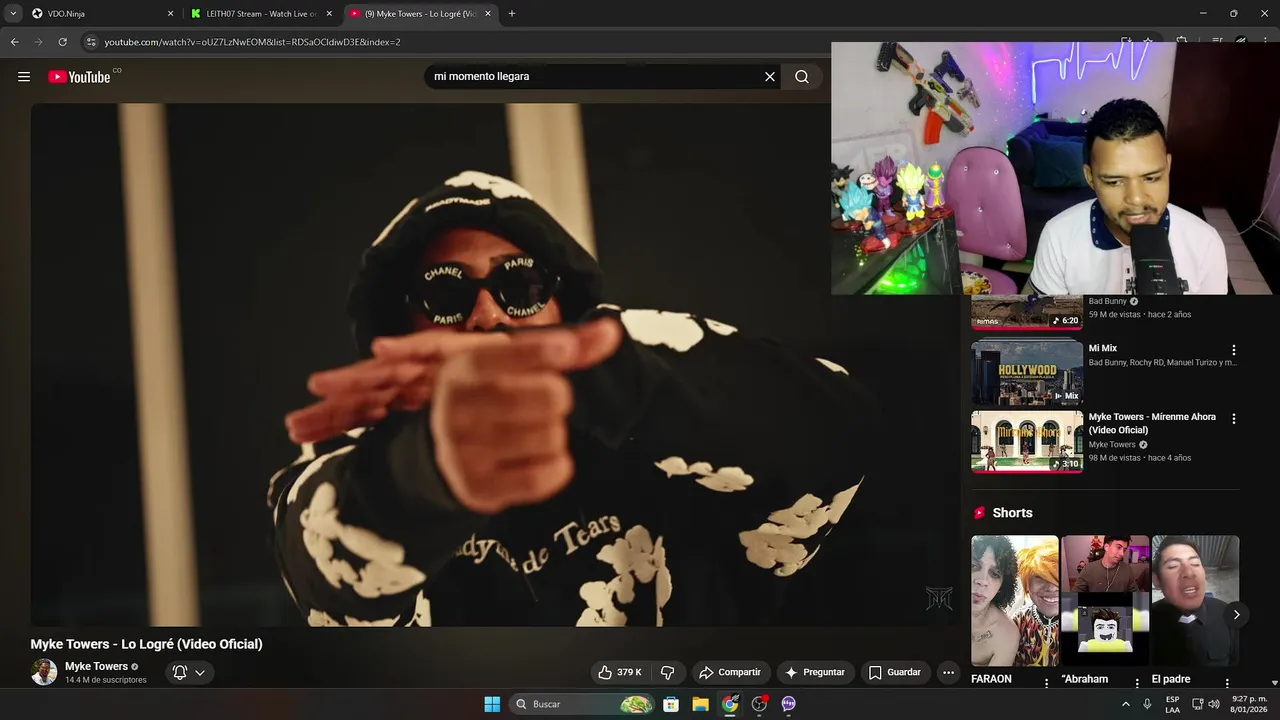The width and height of the screenshot is (1280, 720).
Task: Clear the search box text
Action: click(770, 77)
